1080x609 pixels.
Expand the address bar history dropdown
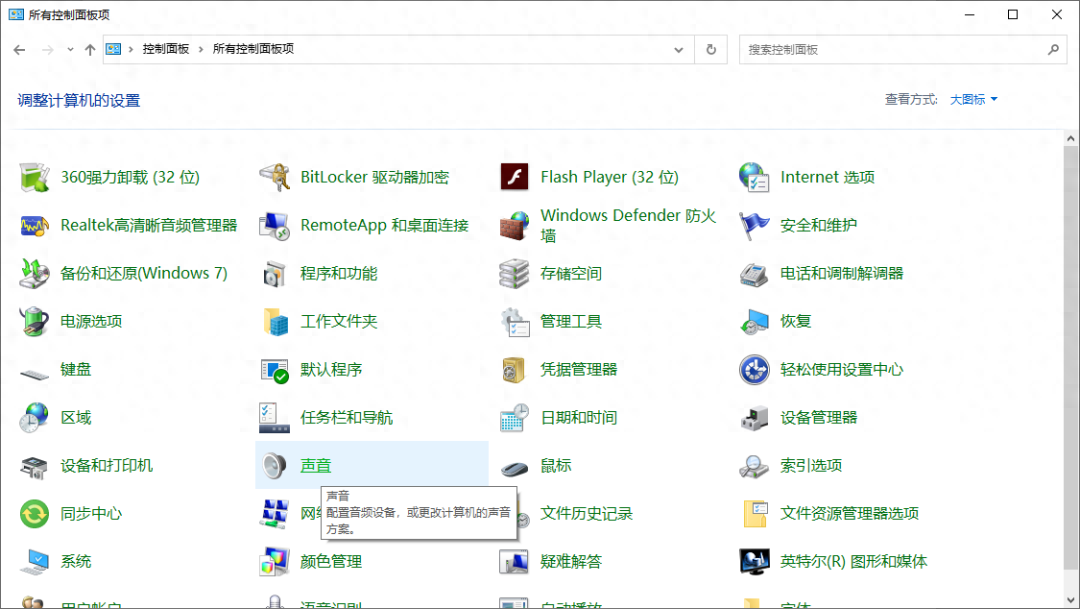click(678, 48)
